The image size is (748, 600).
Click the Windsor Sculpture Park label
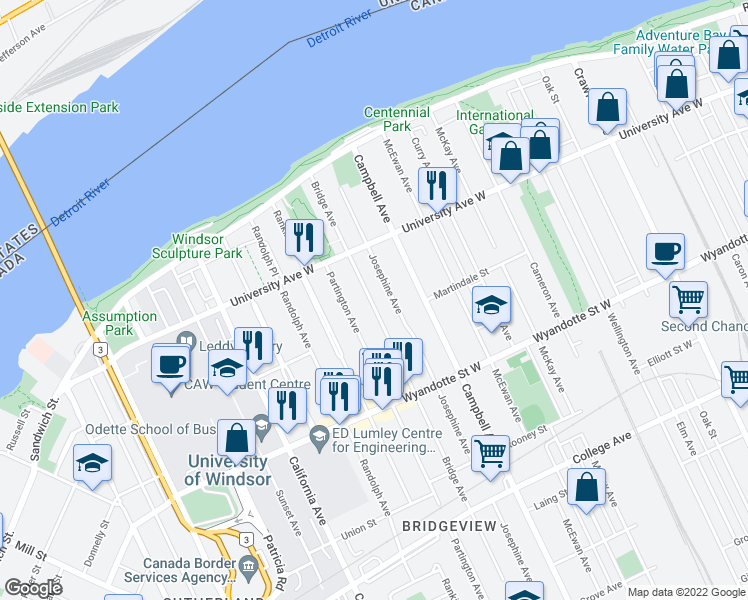[x=197, y=246]
